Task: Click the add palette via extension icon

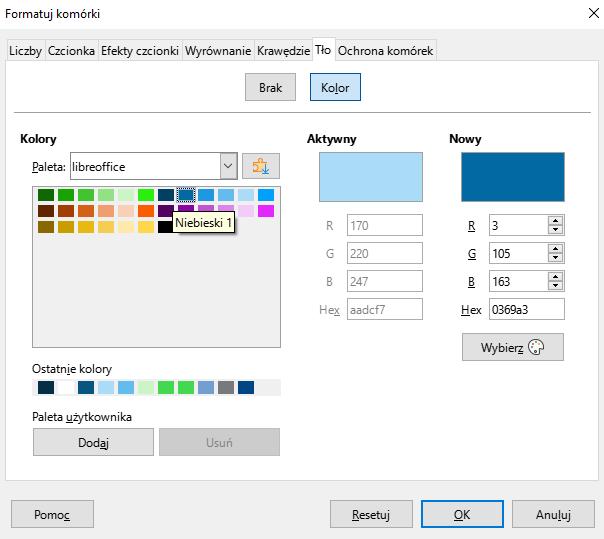Action: (261, 166)
